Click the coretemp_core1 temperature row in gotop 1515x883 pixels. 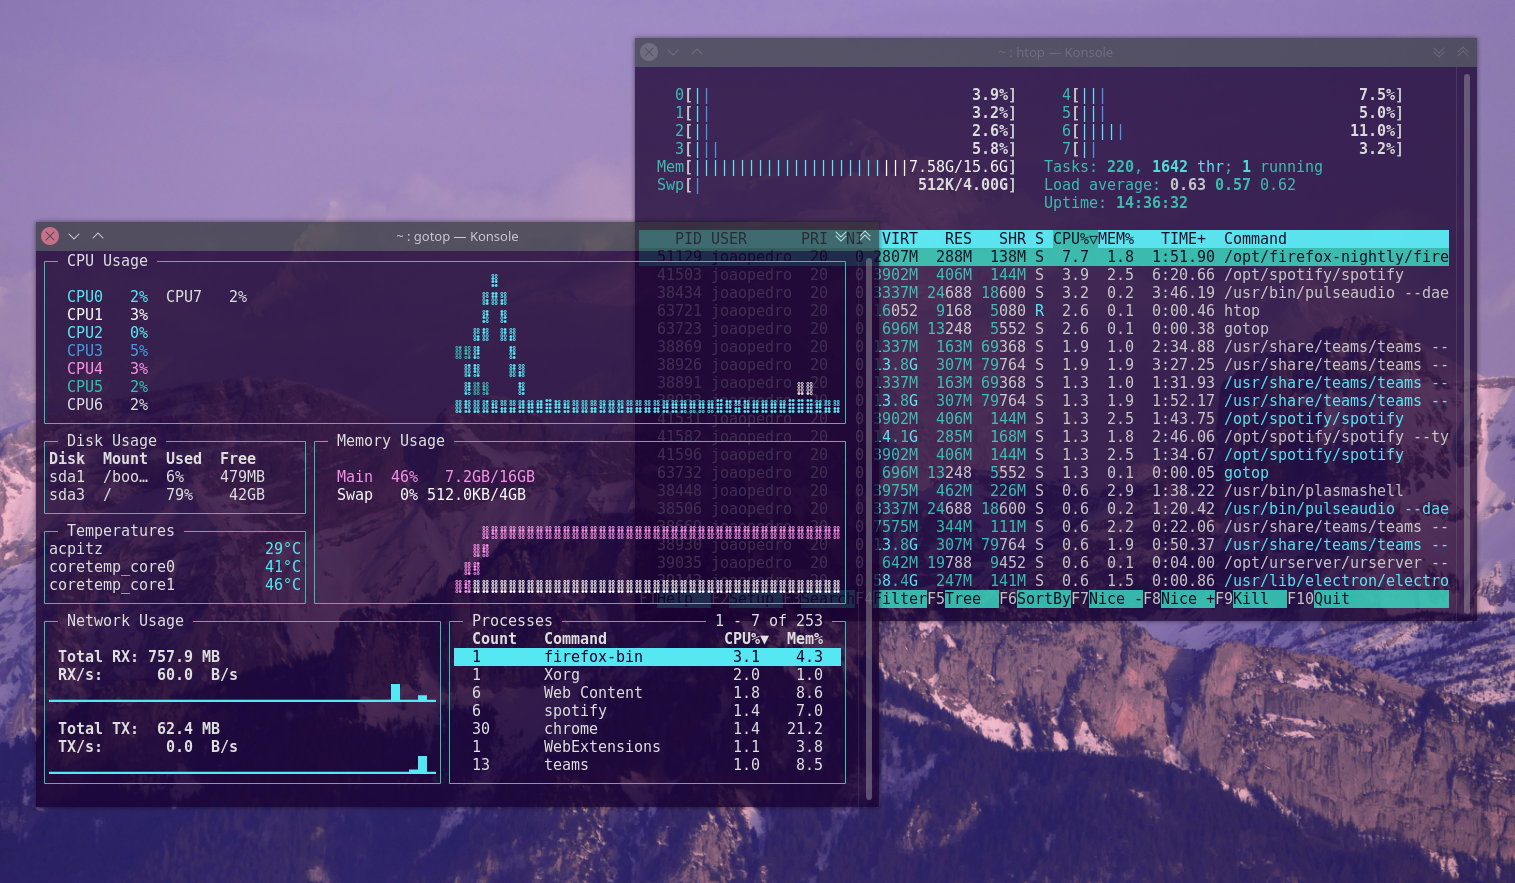[175, 585]
